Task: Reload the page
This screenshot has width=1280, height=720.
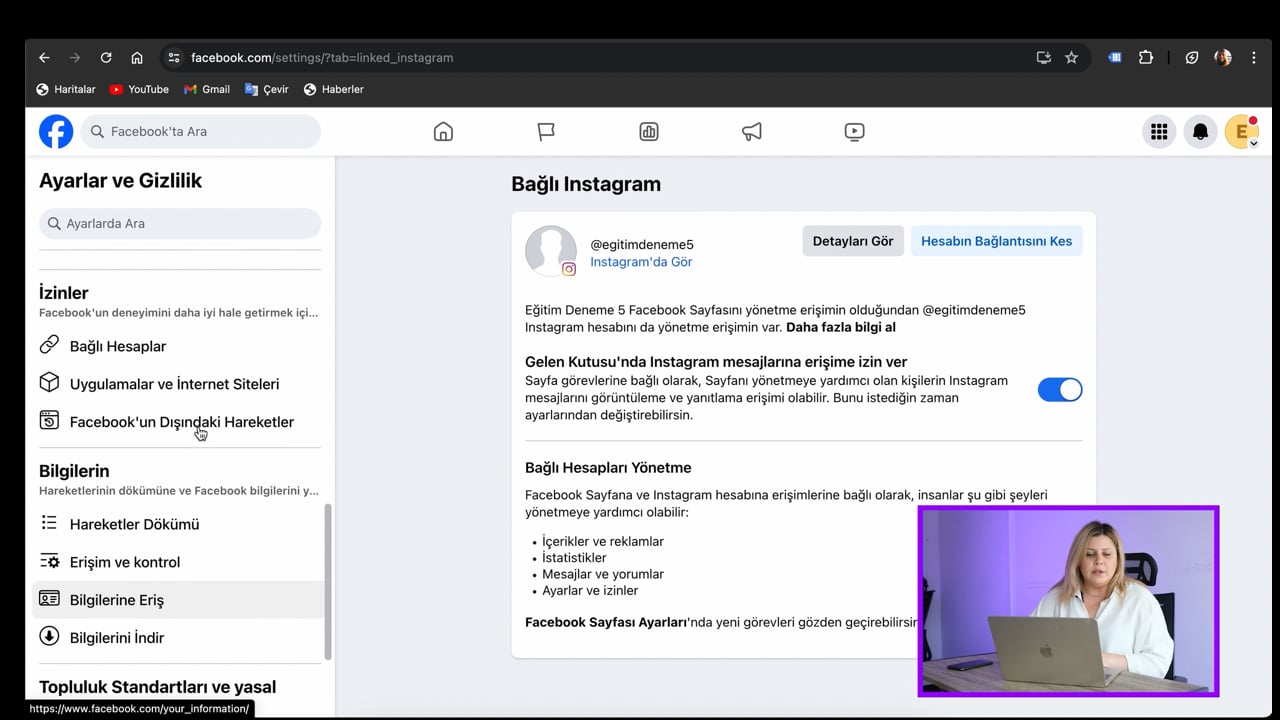Action: tap(106, 58)
